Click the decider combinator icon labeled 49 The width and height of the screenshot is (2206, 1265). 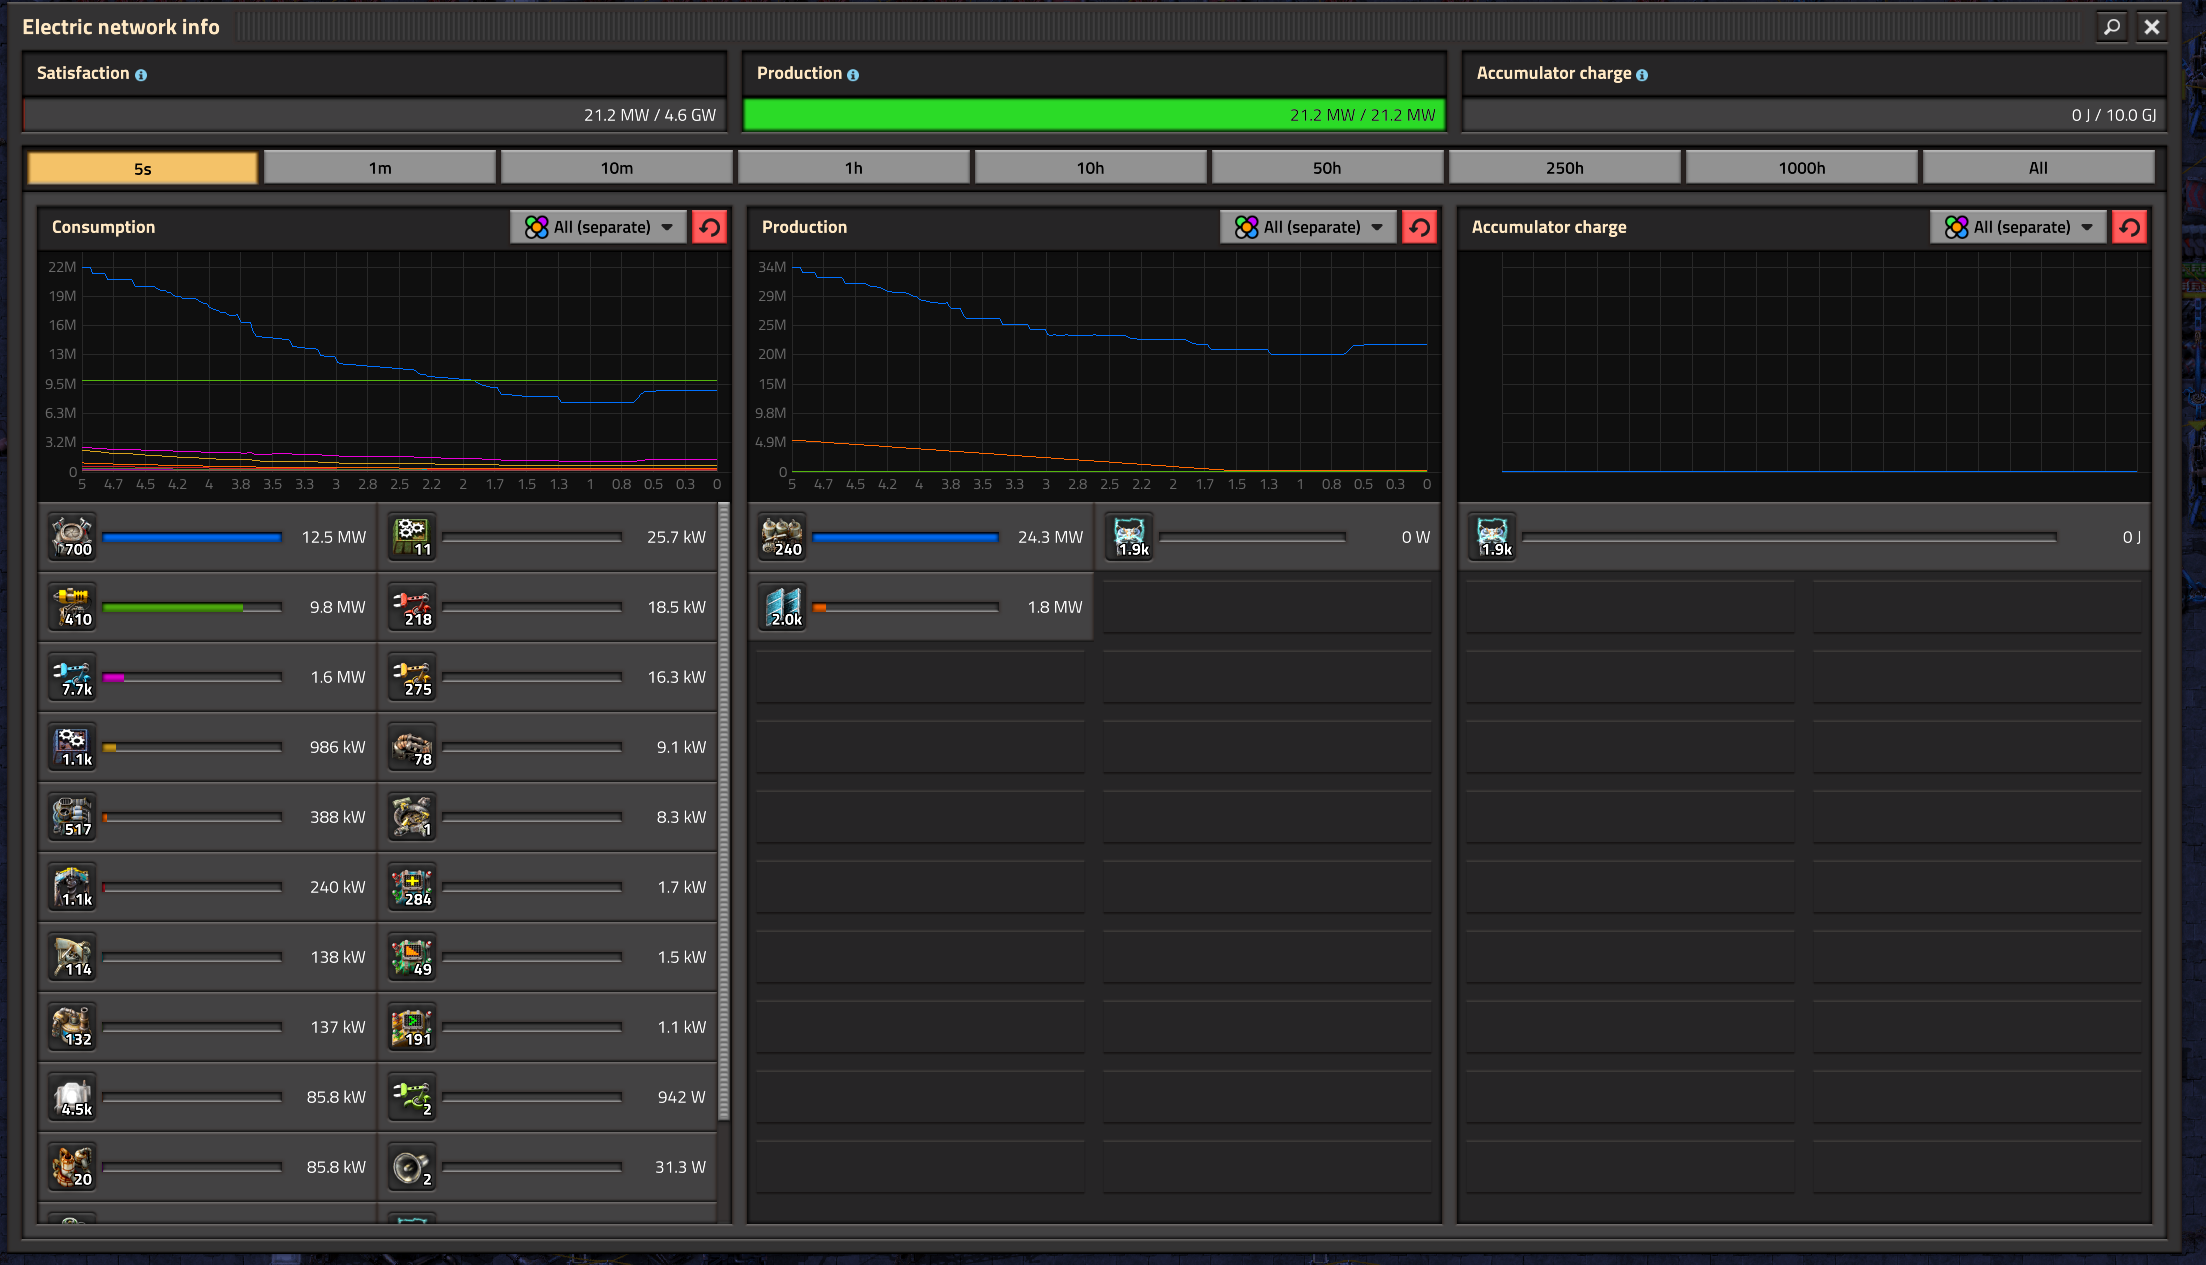point(412,957)
